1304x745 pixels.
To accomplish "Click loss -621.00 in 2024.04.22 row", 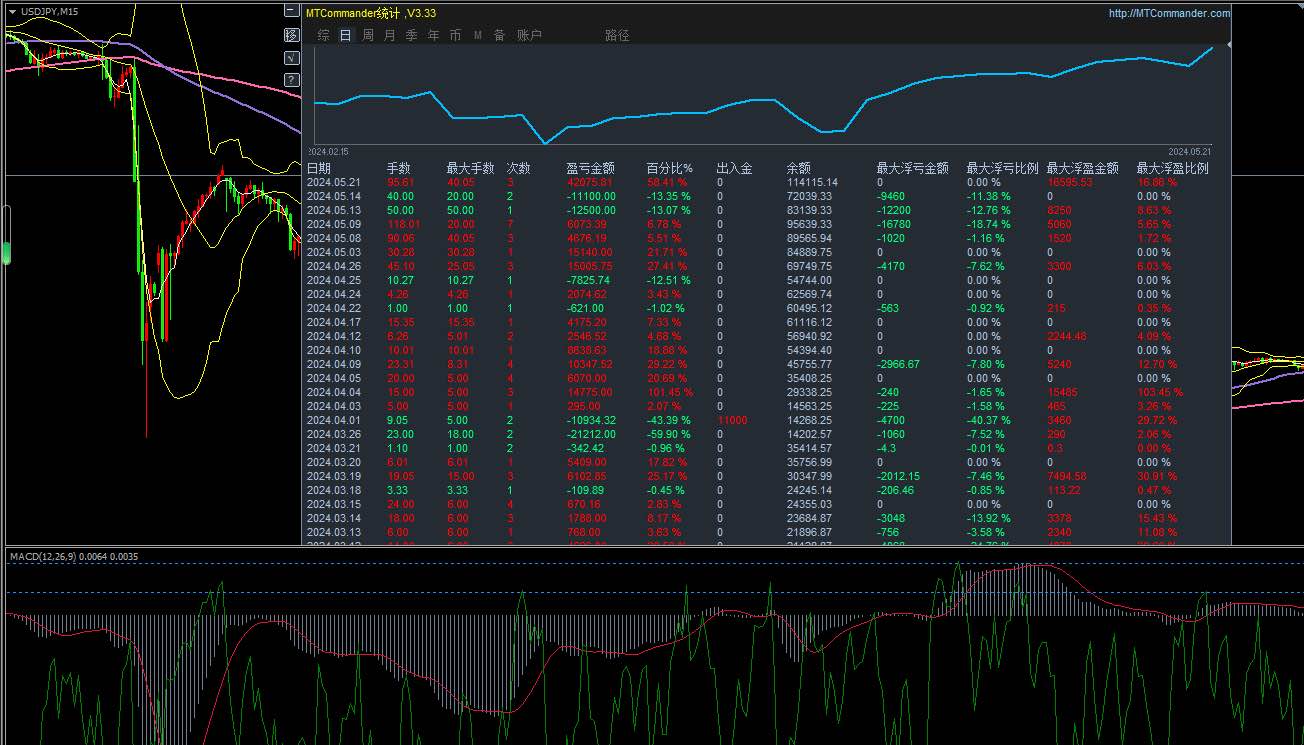I will coord(584,308).
